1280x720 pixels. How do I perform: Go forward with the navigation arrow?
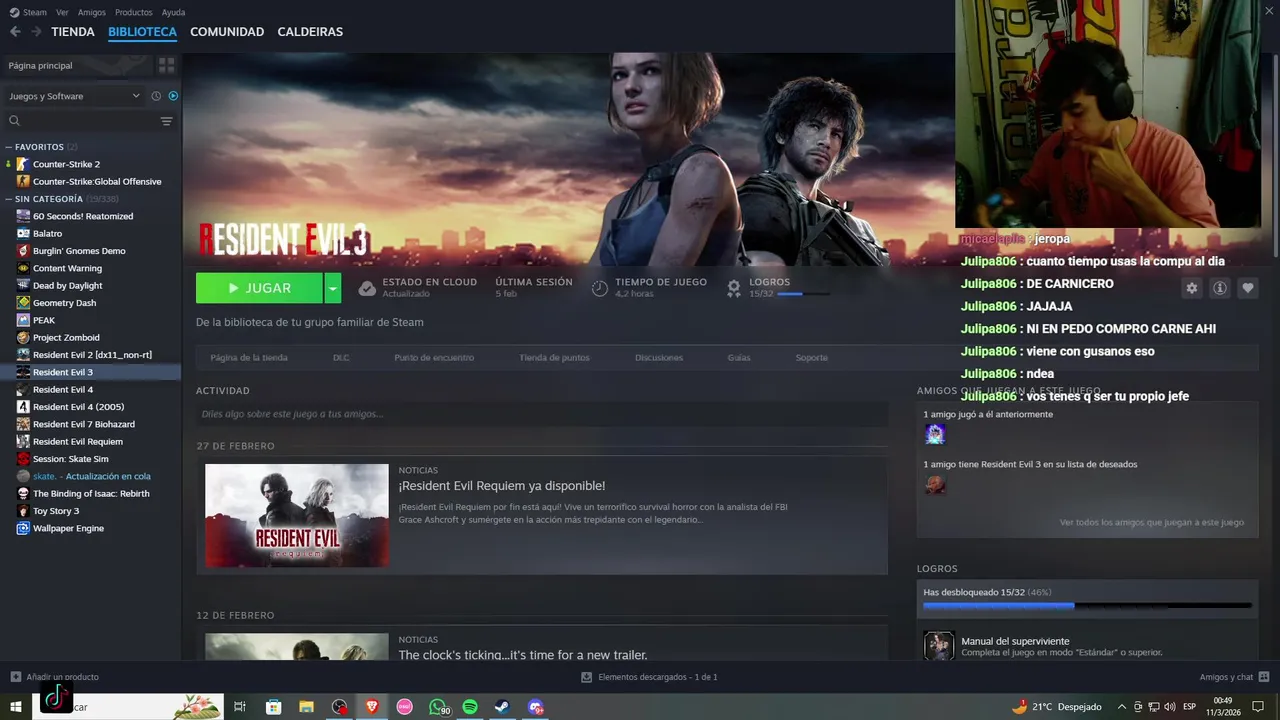[x=36, y=32]
